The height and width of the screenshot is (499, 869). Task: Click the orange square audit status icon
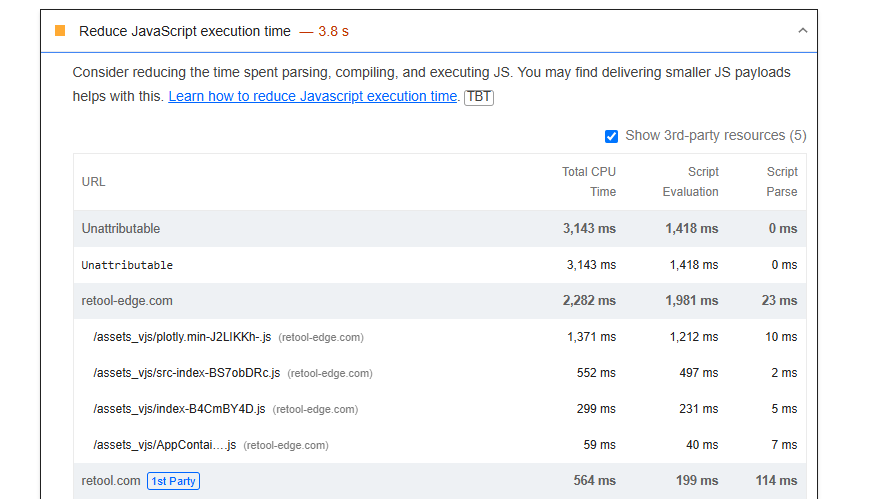(x=60, y=31)
